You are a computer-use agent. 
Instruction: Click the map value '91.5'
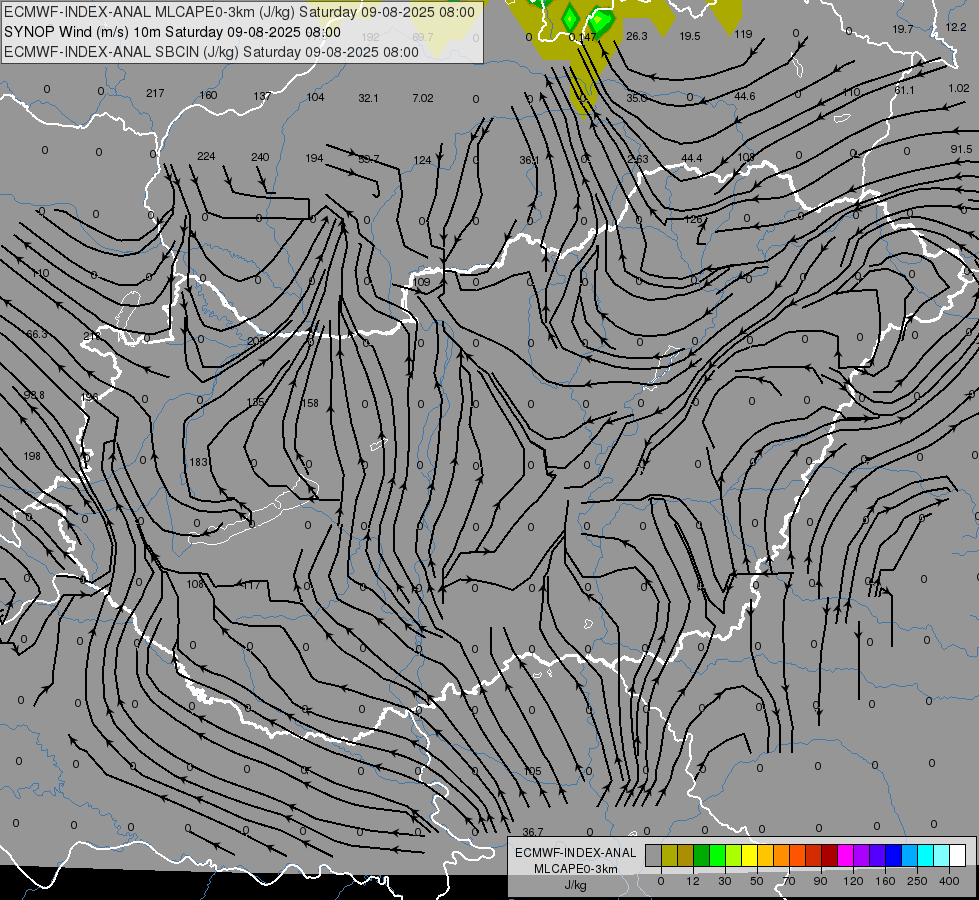click(x=962, y=149)
